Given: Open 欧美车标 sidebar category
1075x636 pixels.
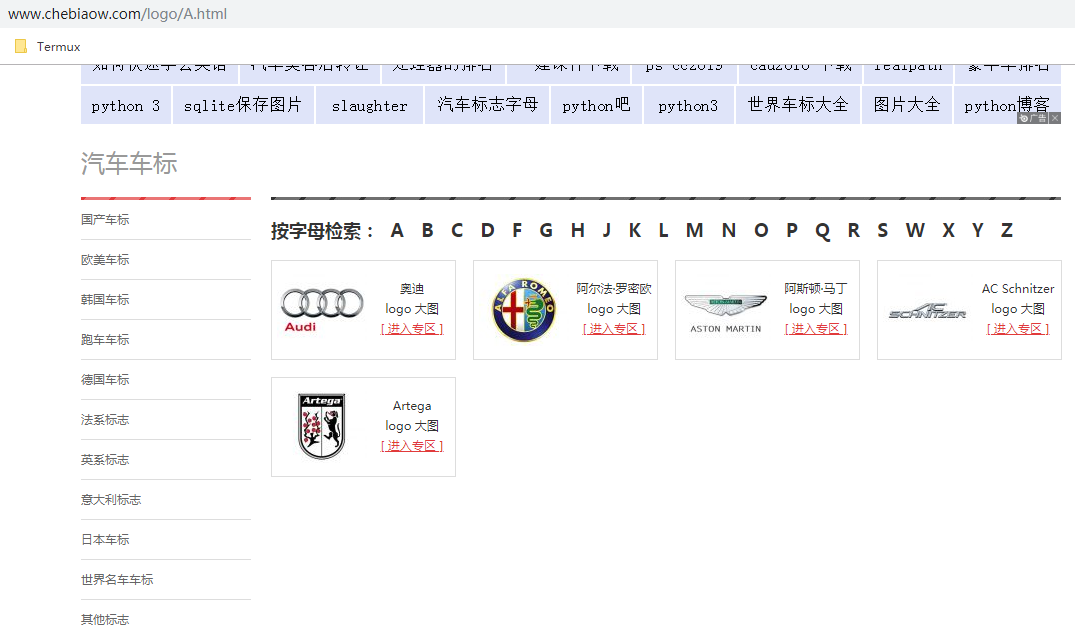Looking at the screenshot, I should (105, 260).
